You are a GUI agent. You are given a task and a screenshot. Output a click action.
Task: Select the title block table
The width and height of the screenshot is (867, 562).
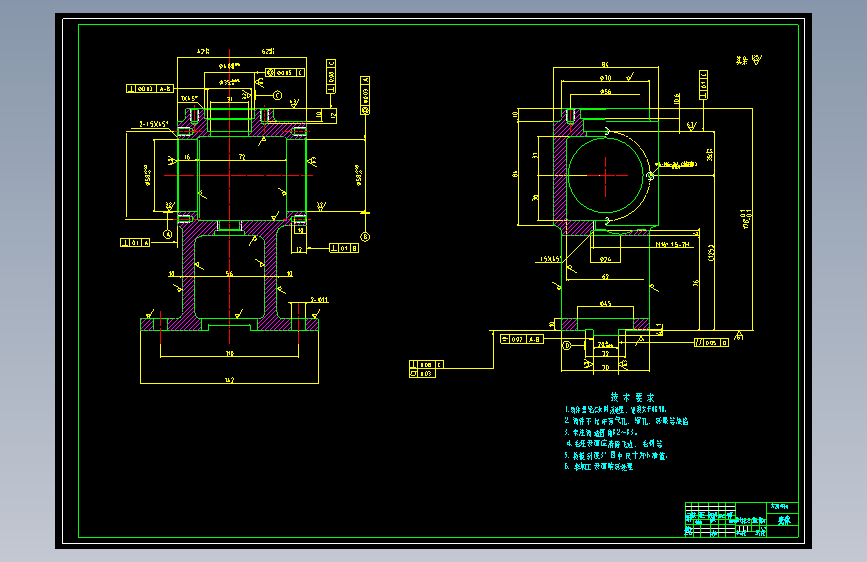741,519
